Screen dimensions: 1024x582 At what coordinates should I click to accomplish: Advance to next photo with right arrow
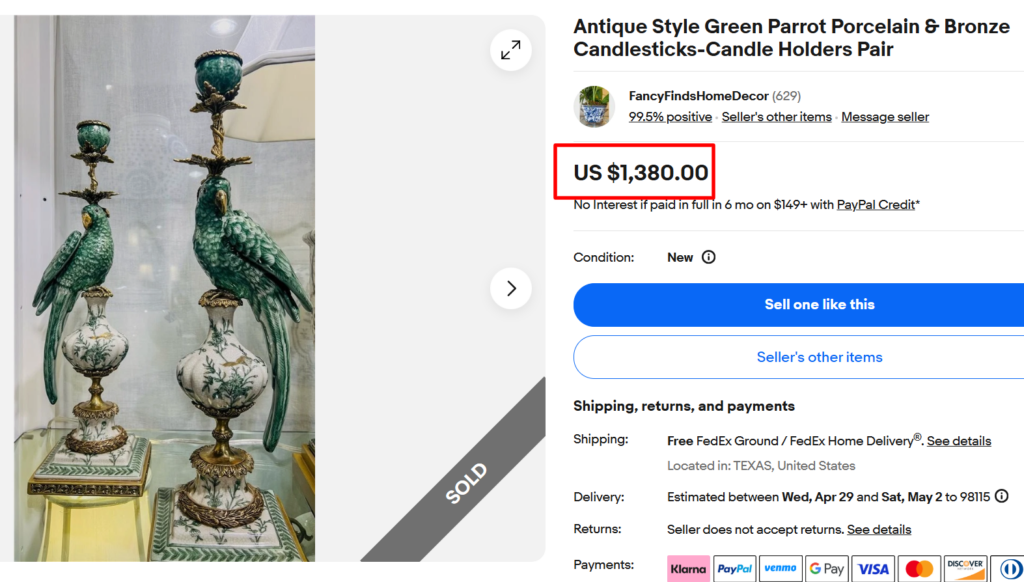[x=511, y=288]
